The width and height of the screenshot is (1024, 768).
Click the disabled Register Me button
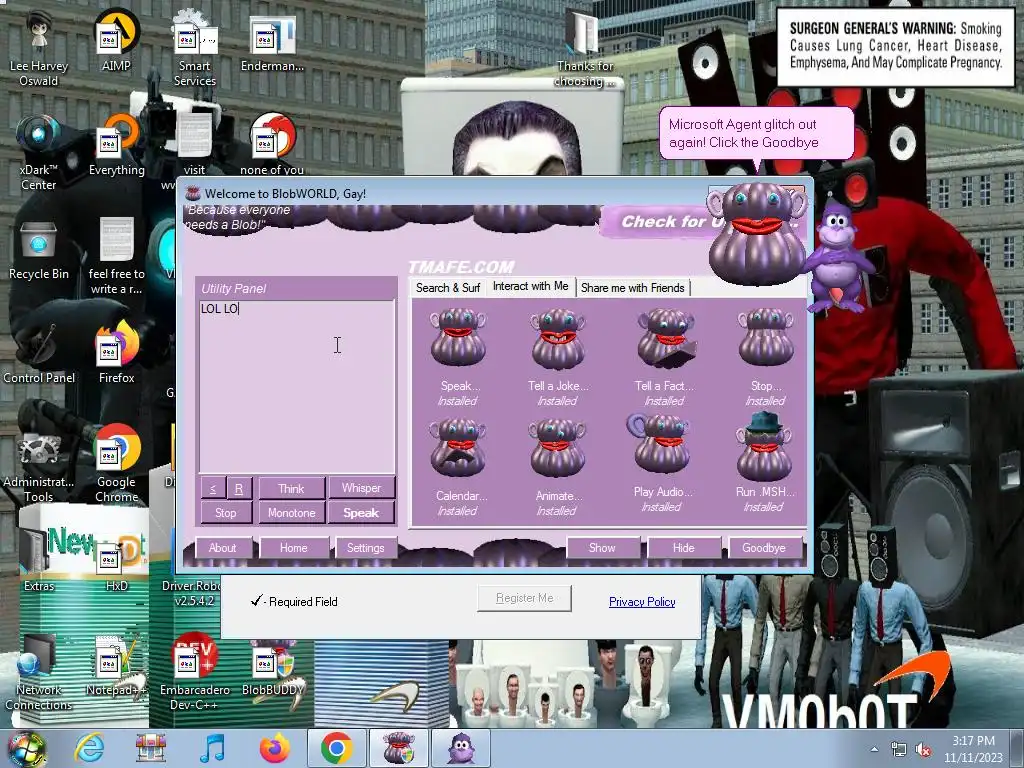click(524, 598)
